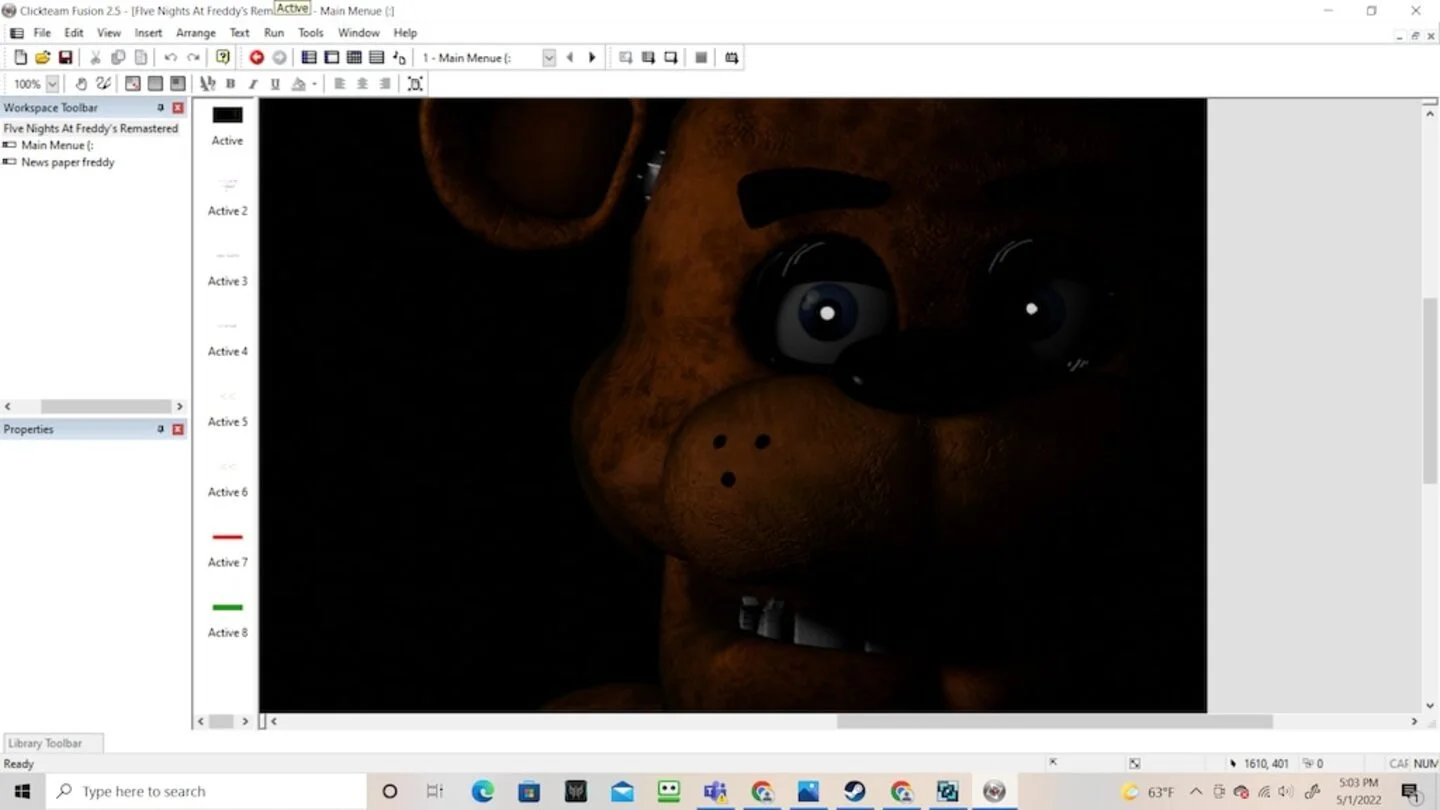
Task: Close the Properties panel
Action: point(178,430)
